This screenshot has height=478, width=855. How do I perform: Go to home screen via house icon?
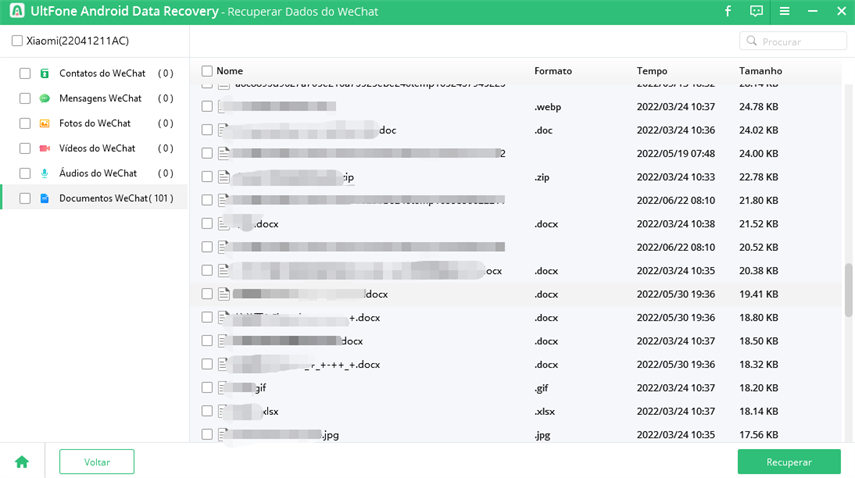click(21, 461)
